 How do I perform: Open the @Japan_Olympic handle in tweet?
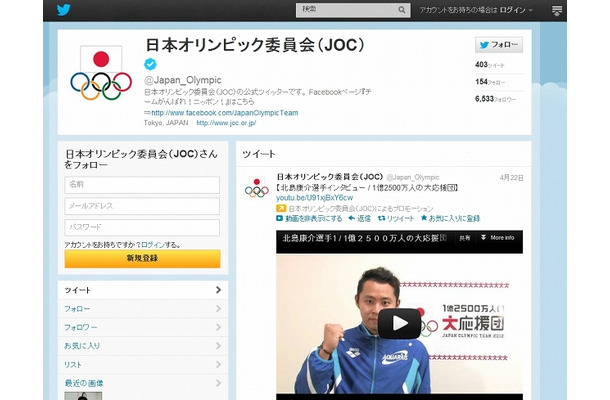413,177
